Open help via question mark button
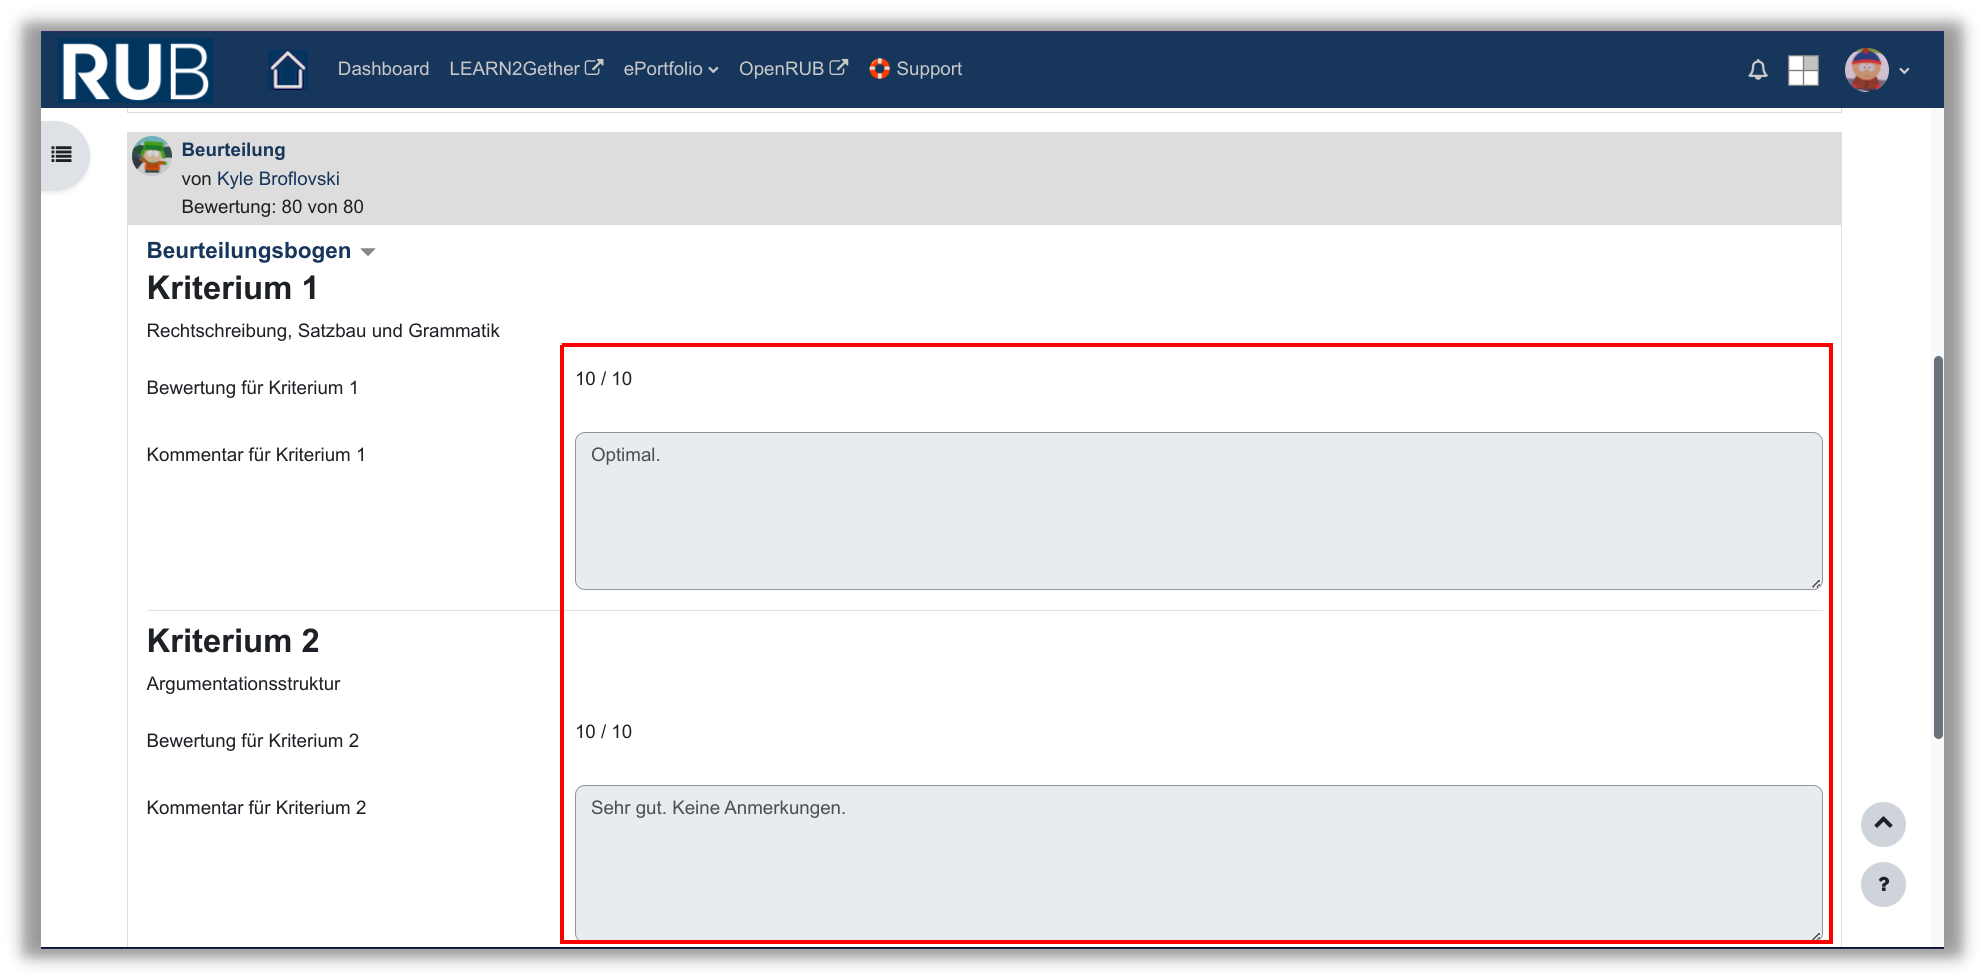The width and height of the screenshot is (1986, 980). (1882, 884)
